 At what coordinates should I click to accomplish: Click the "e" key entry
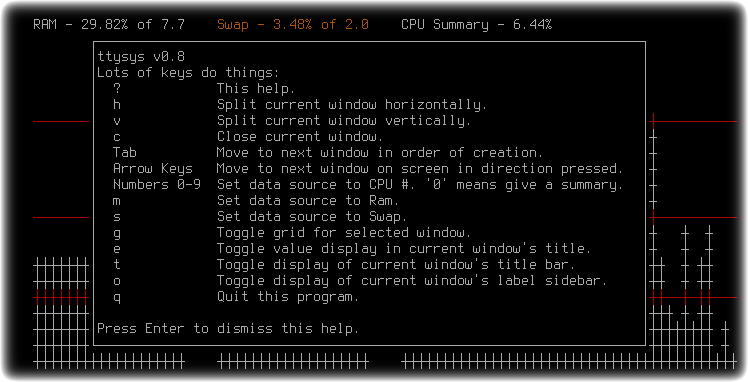click(x=117, y=249)
